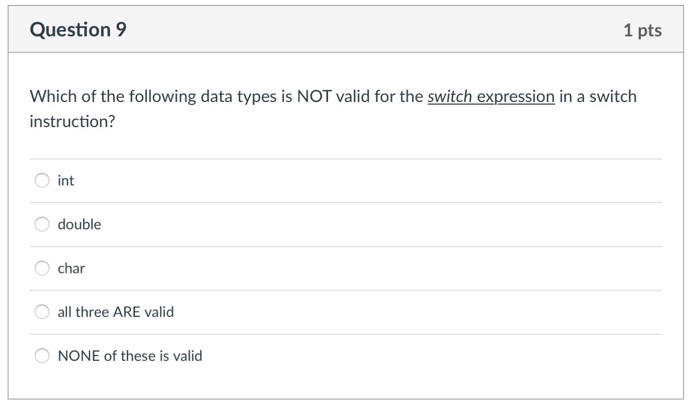Click the word "Which" starting the question

[x=52, y=97]
